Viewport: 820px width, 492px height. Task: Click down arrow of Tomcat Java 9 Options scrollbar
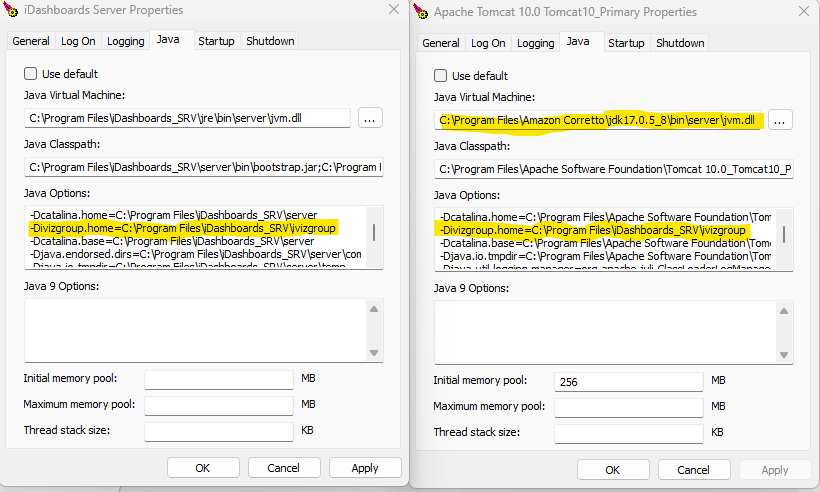click(784, 355)
